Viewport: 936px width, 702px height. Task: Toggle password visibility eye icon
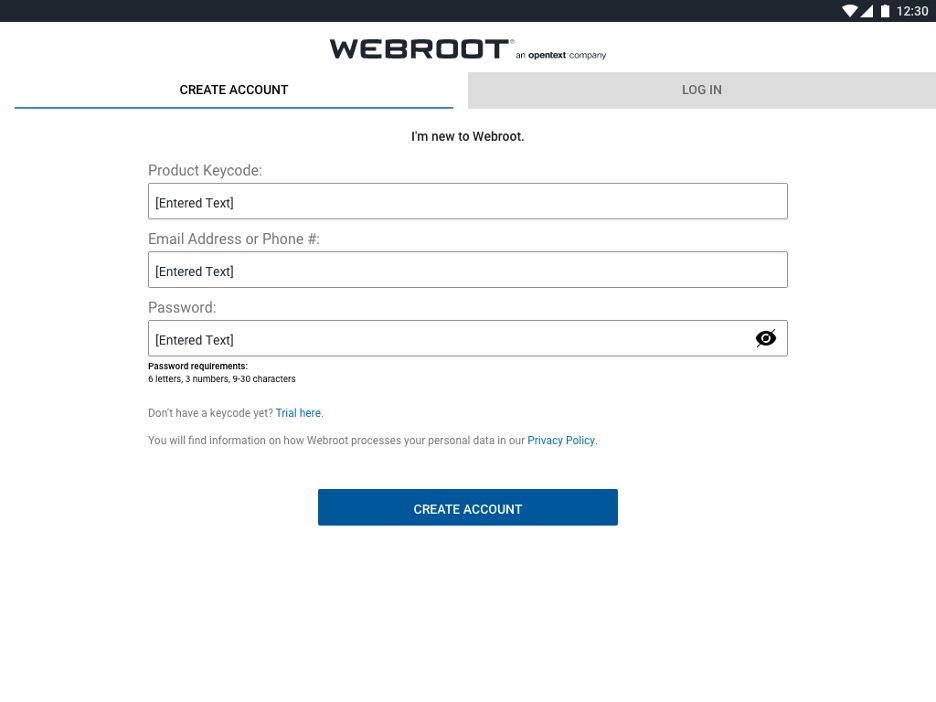coord(765,338)
